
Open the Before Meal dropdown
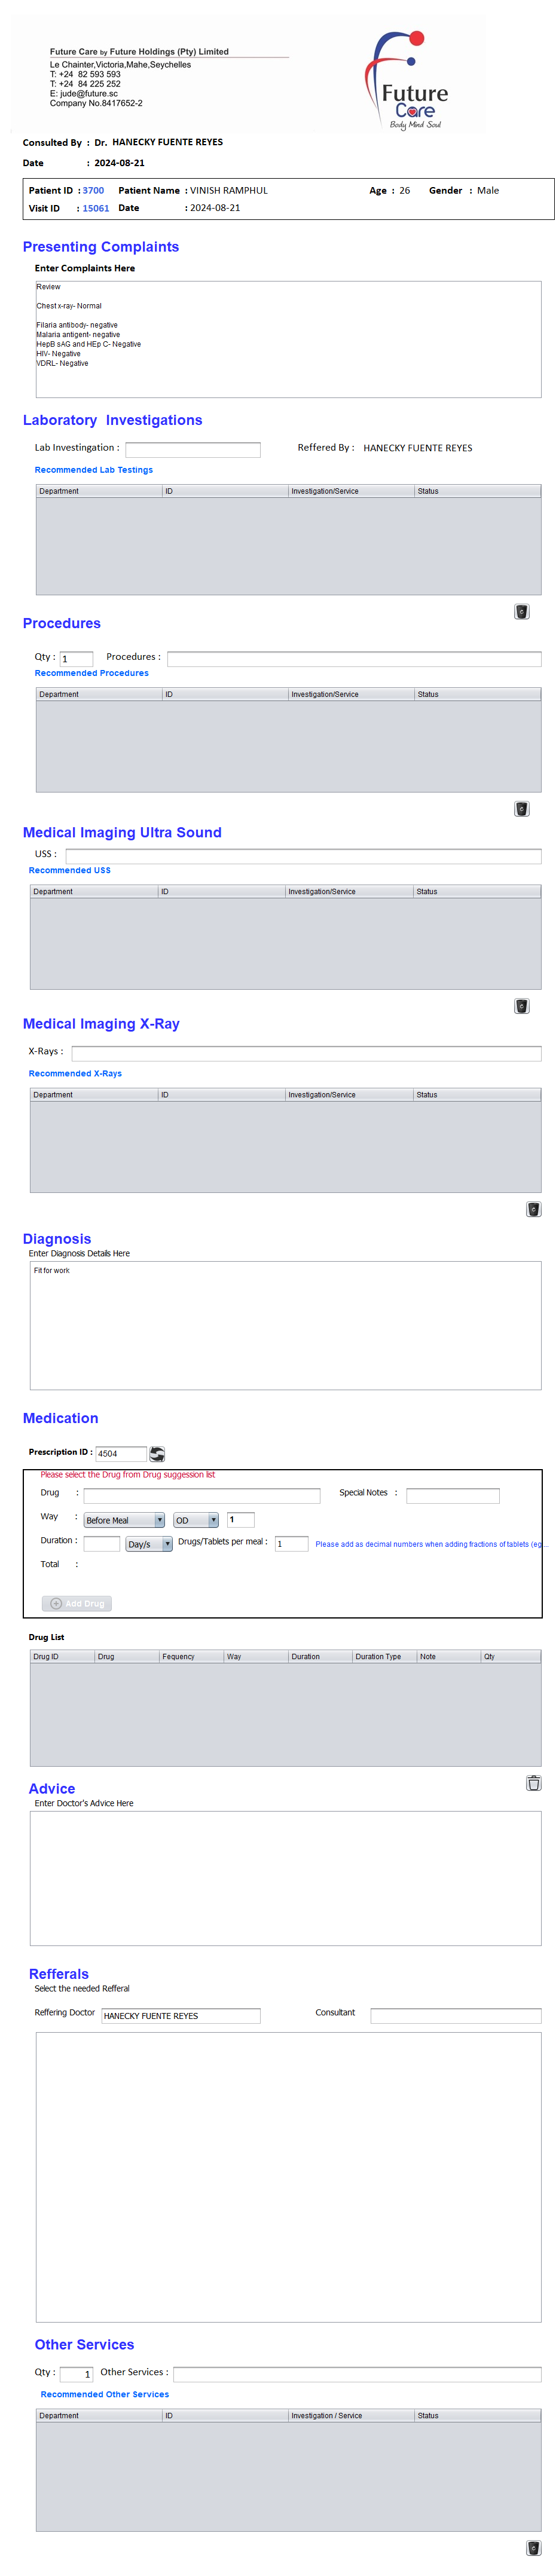[x=124, y=1520]
